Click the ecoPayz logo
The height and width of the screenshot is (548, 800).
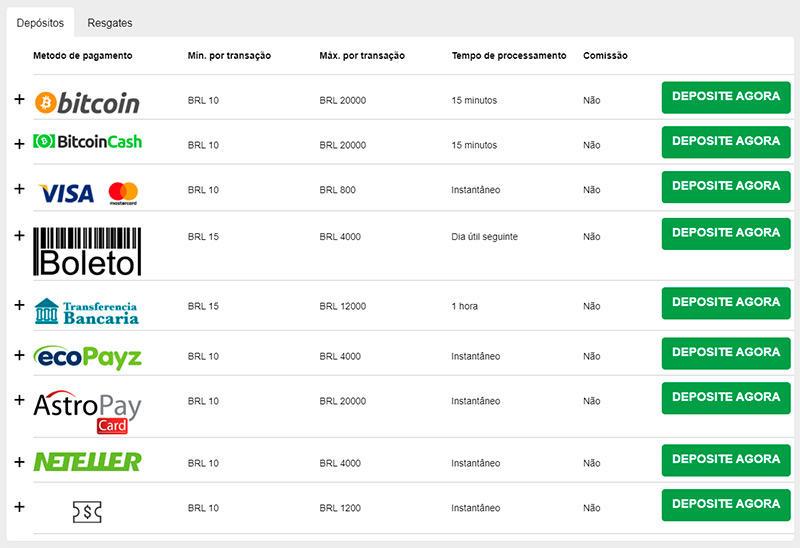87,357
